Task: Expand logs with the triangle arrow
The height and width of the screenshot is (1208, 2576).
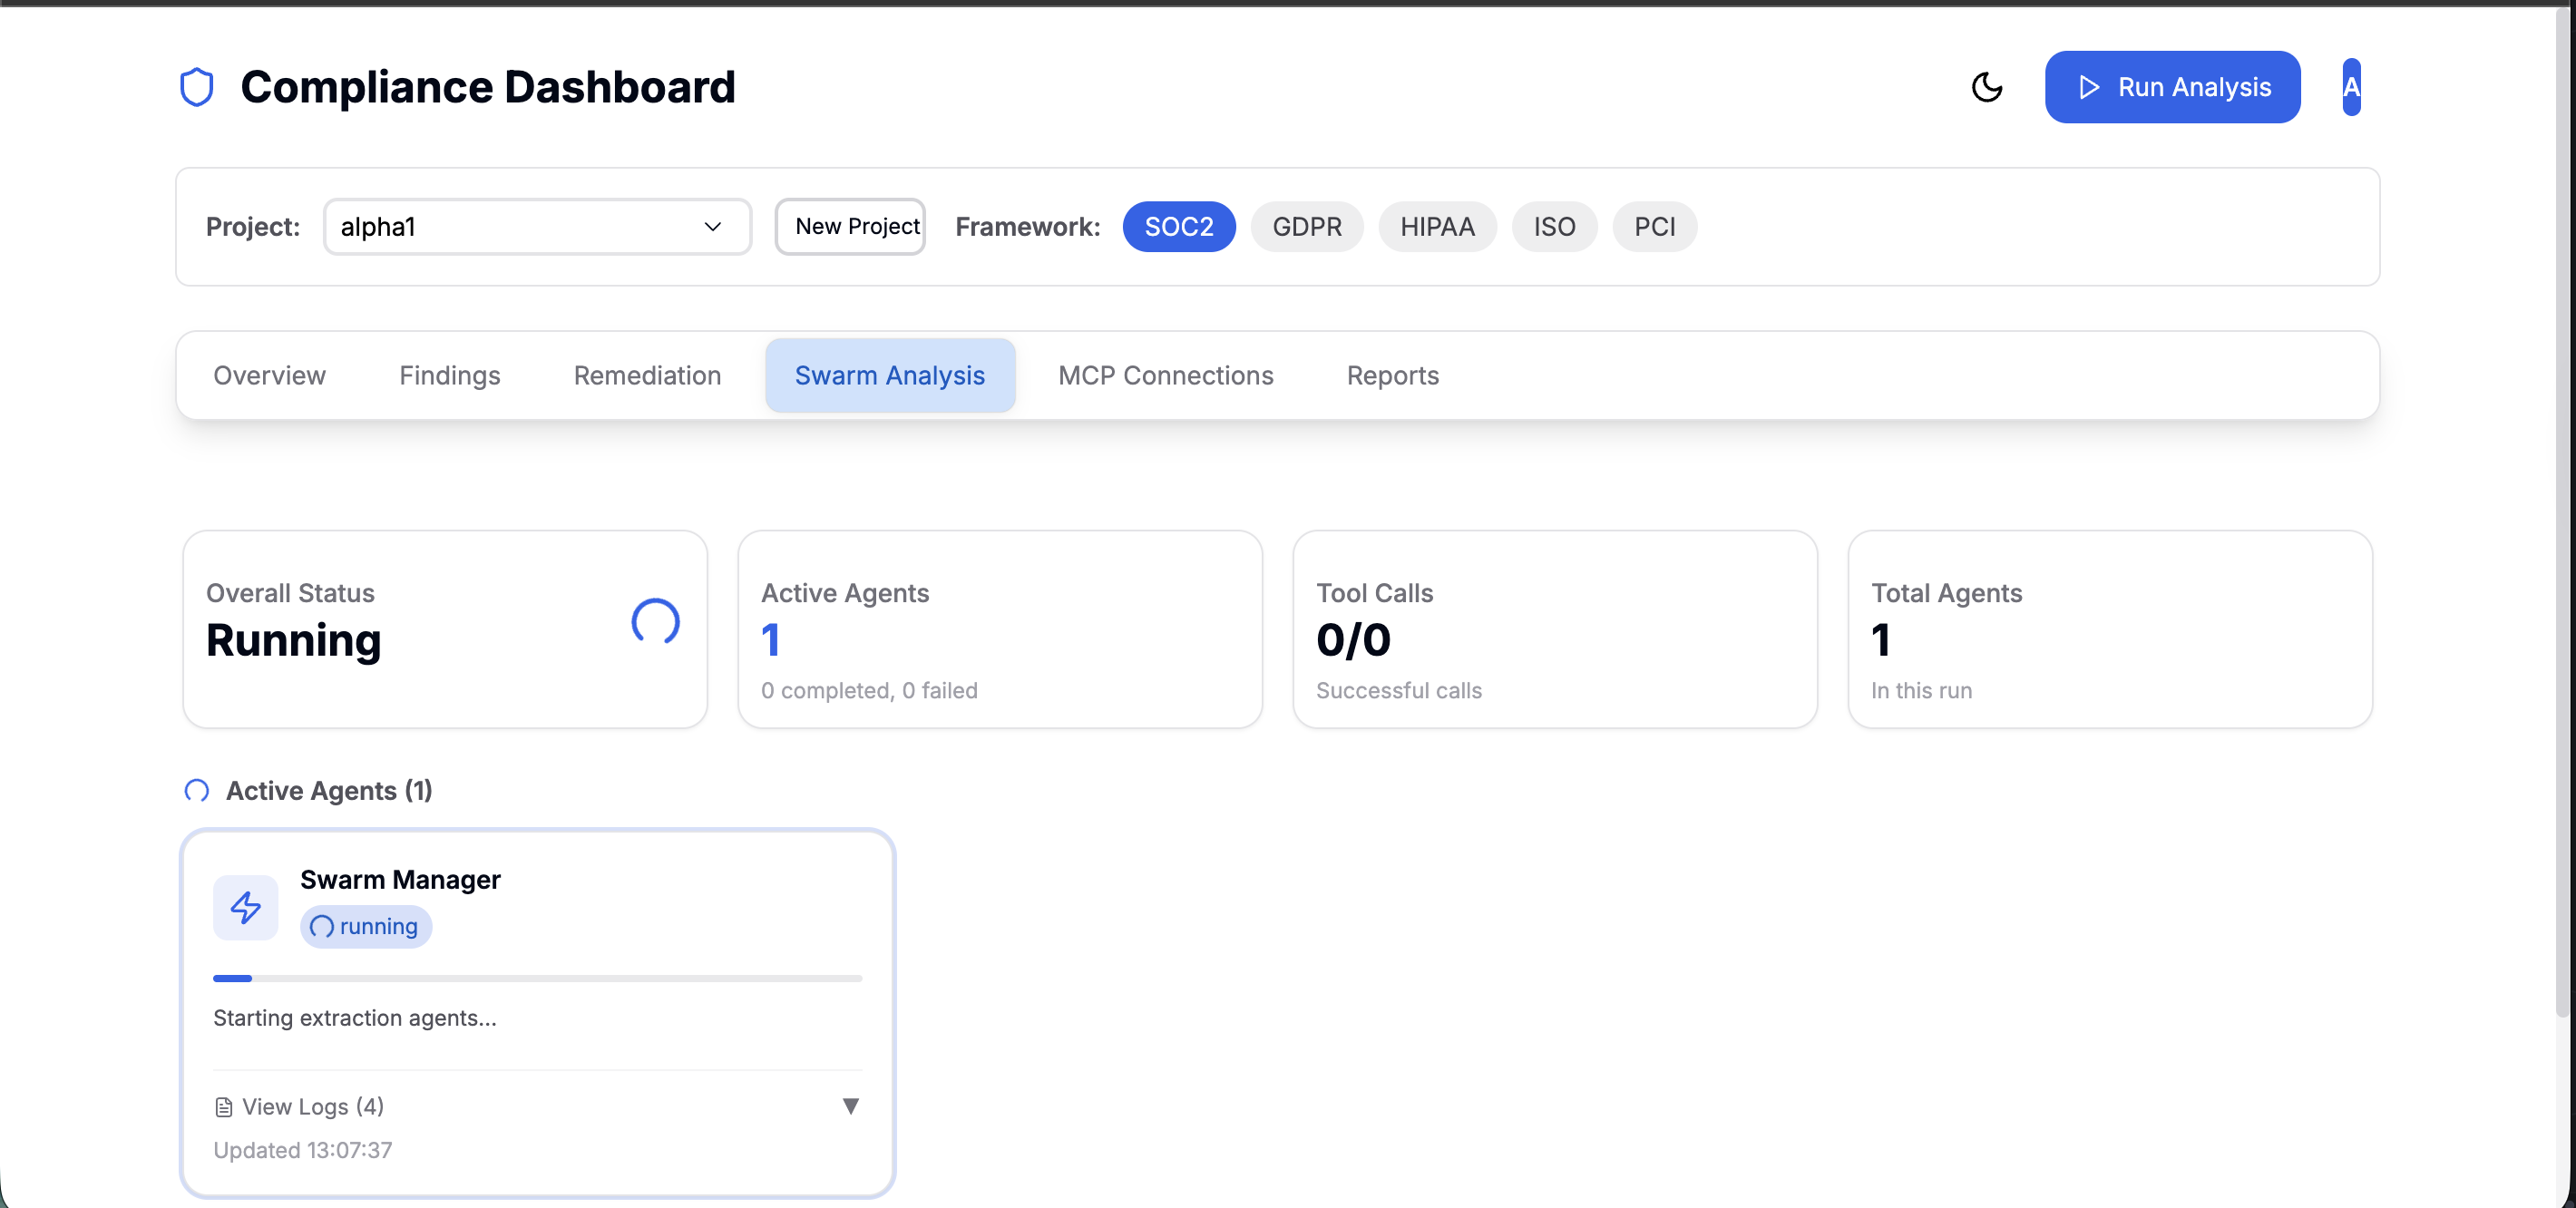Action: click(x=850, y=1105)
